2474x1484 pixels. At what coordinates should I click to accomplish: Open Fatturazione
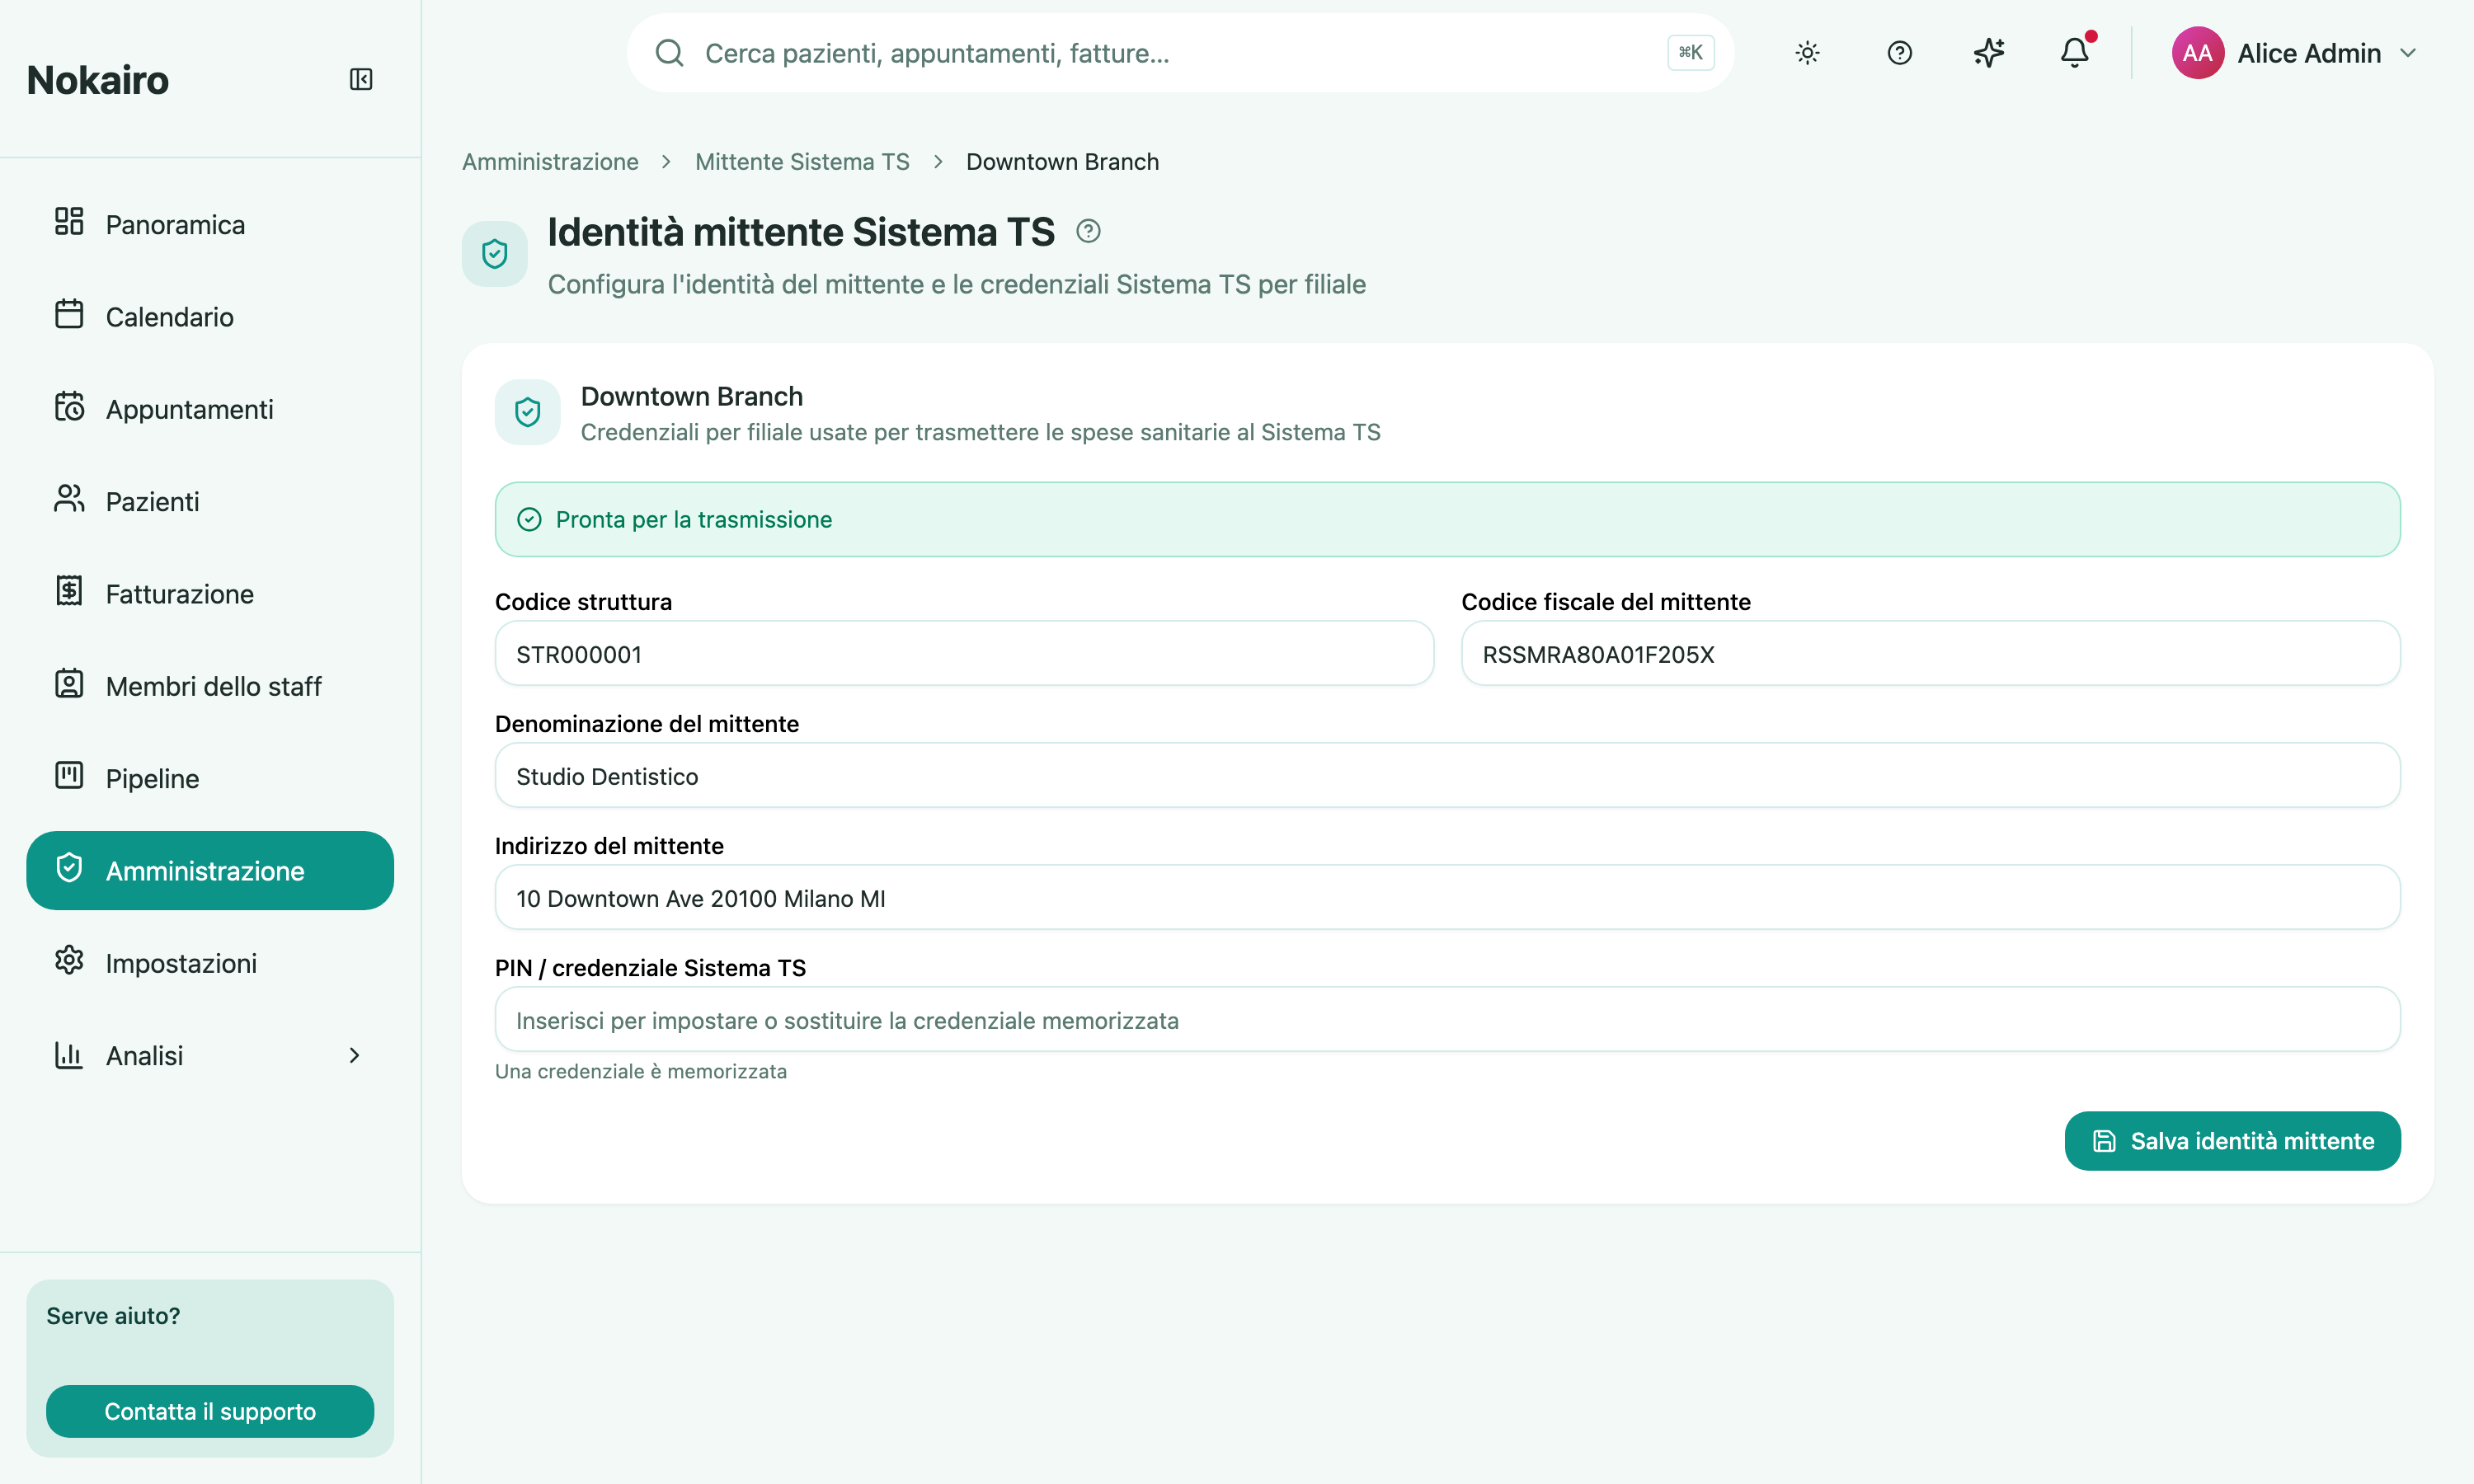210,594
